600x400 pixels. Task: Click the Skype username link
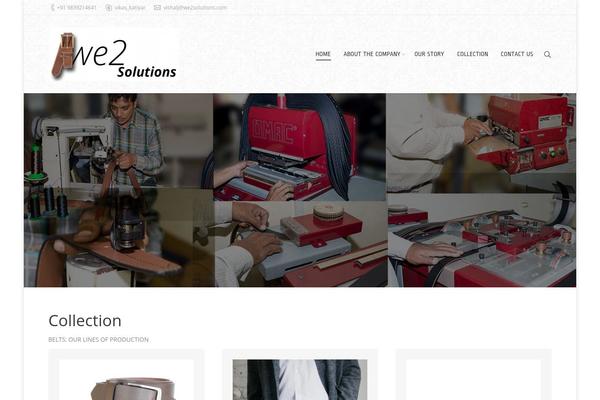(x=130, y=7)
